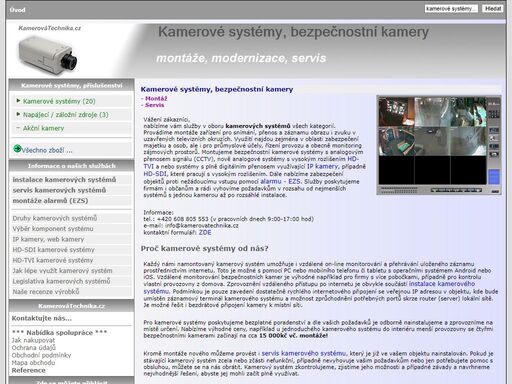Open Kamerové systémy (20) category
The image size is (512, 384).
click(59, 101)
